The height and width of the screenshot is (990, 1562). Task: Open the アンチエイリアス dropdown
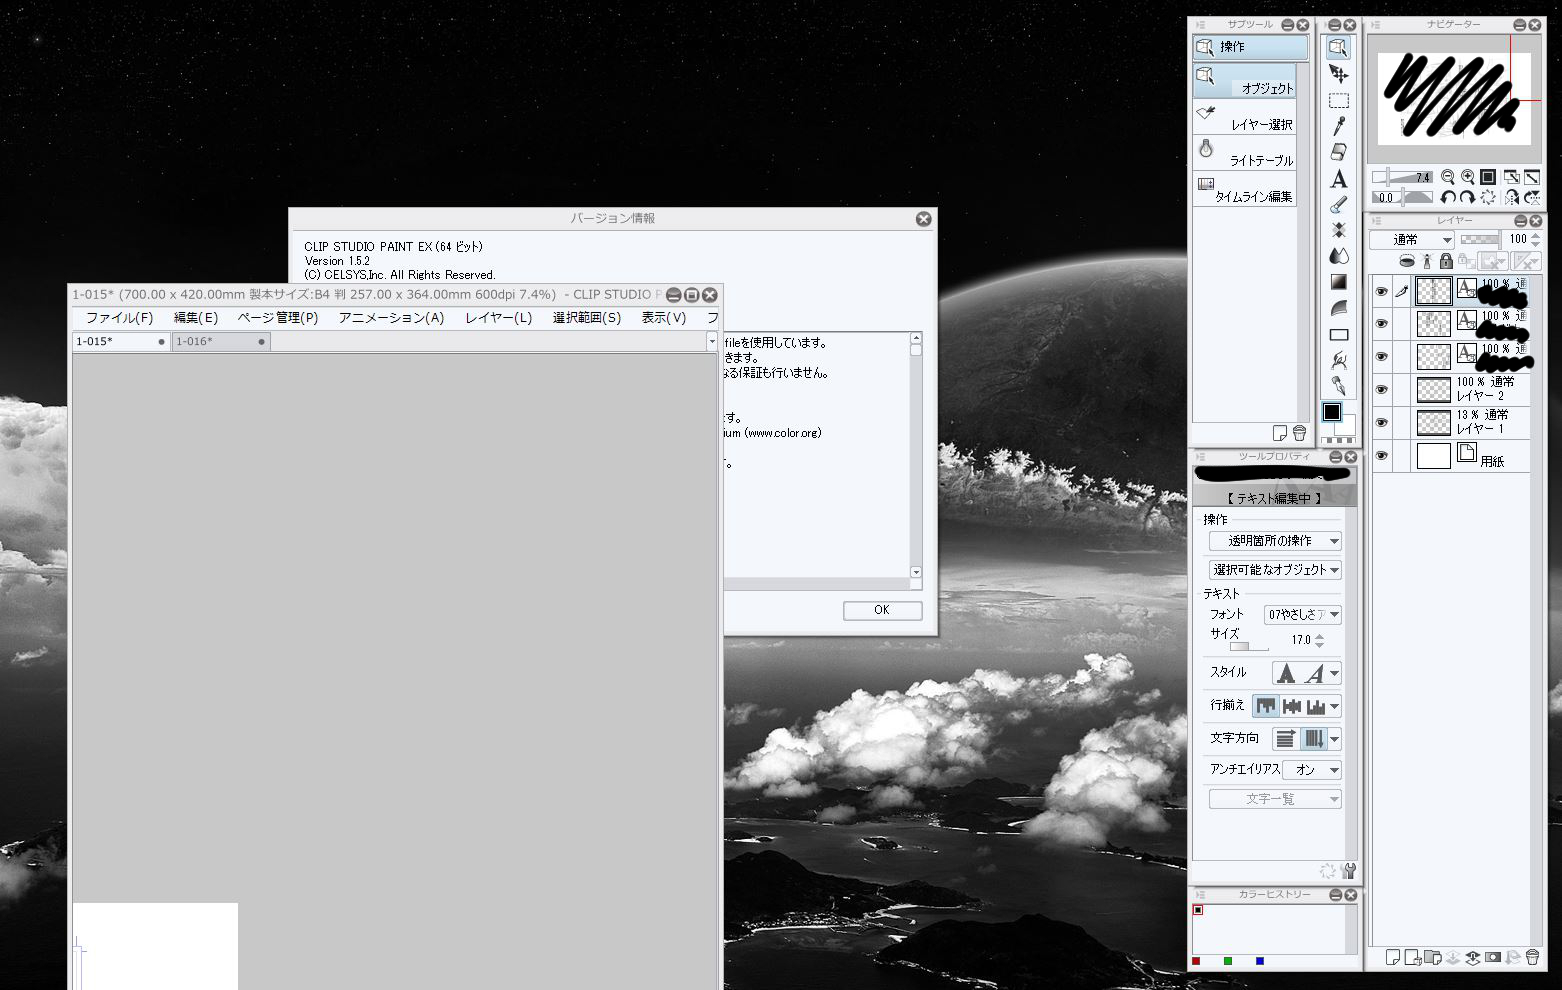tap(1312, 770)
